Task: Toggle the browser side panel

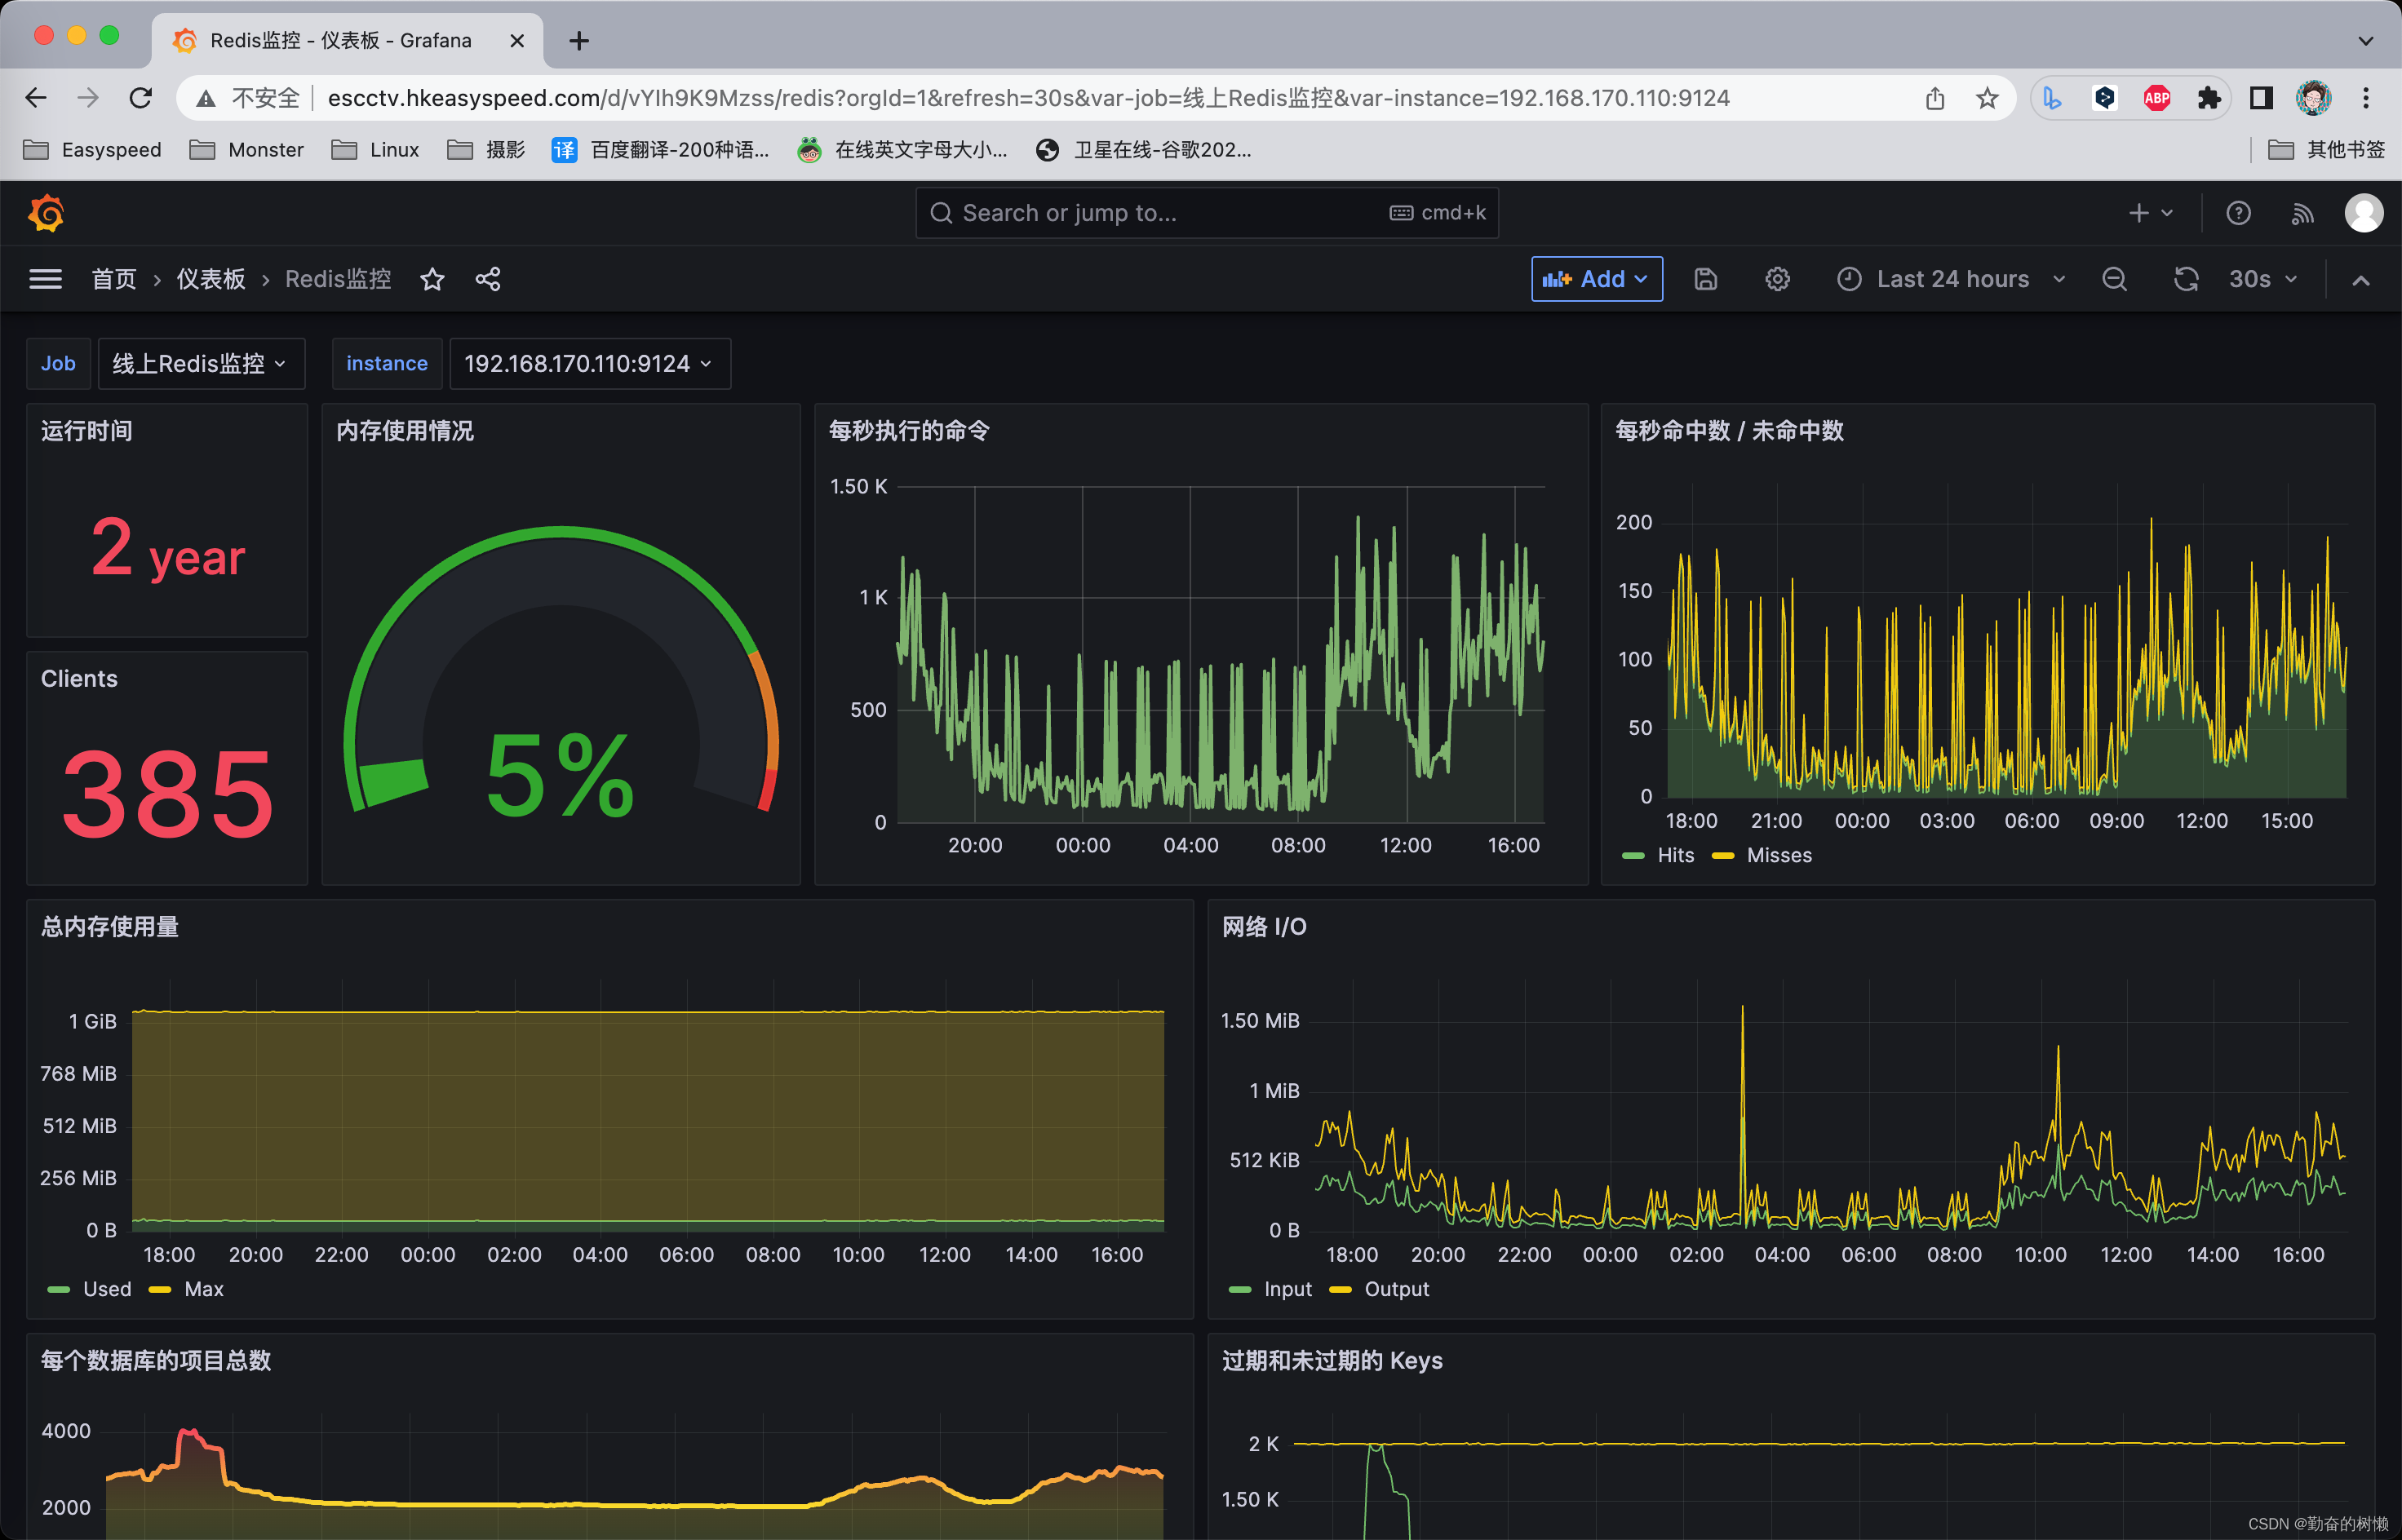Action: coord(2261,98)
